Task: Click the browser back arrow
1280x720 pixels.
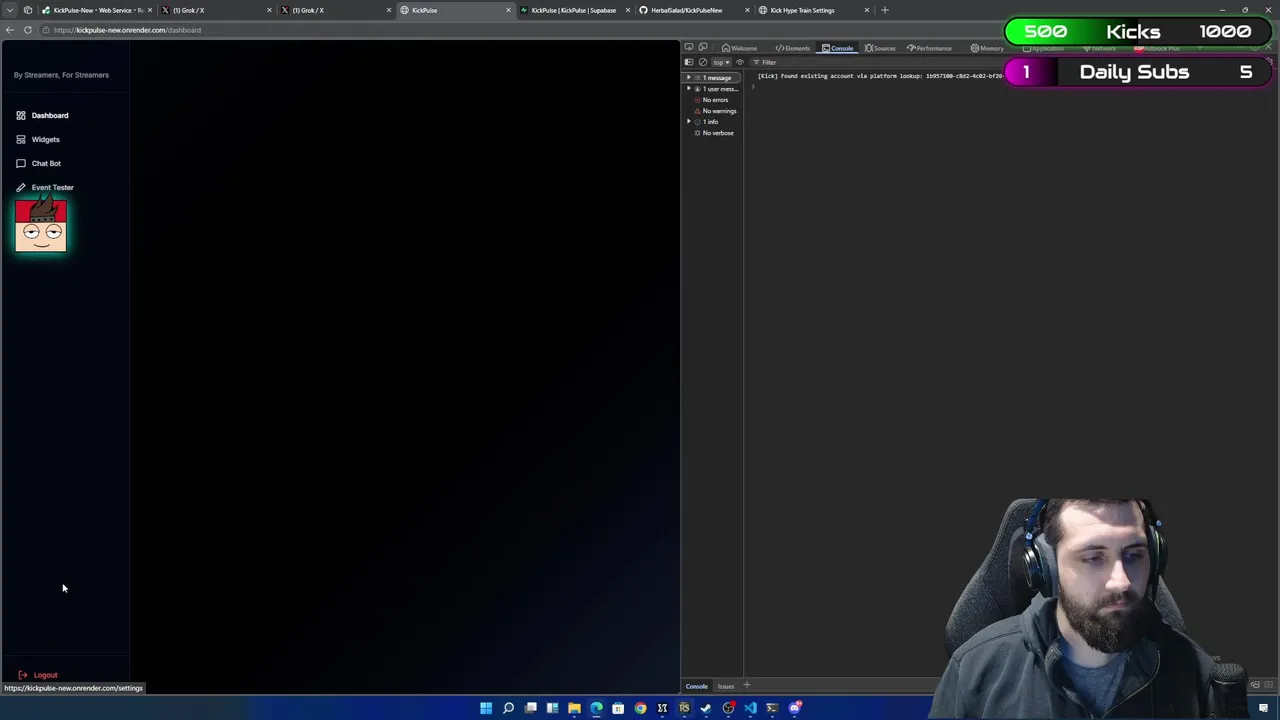Action: click(x=10, y=30)
